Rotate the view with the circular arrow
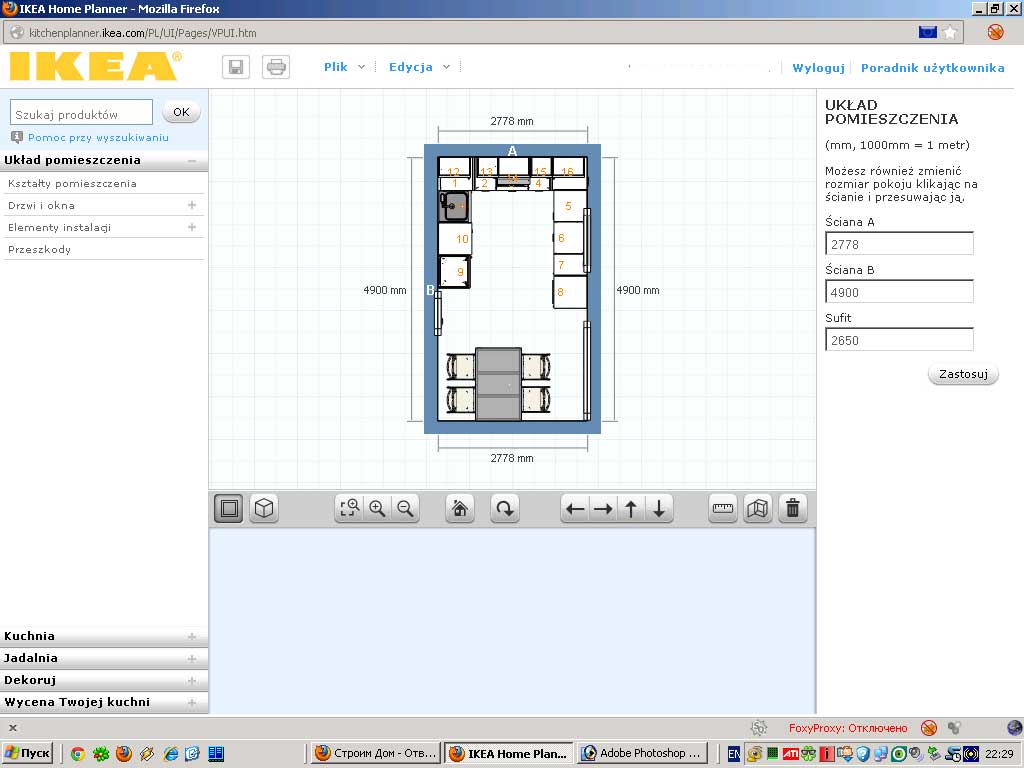 pos(505,508)
